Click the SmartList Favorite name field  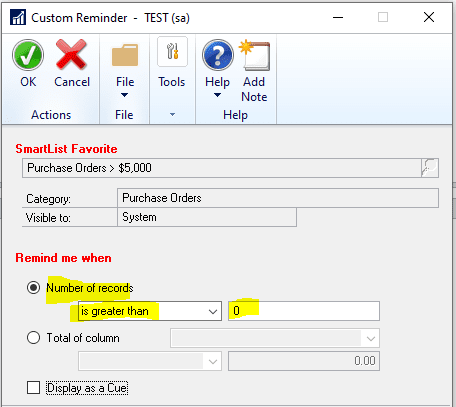tap(222, 168)
